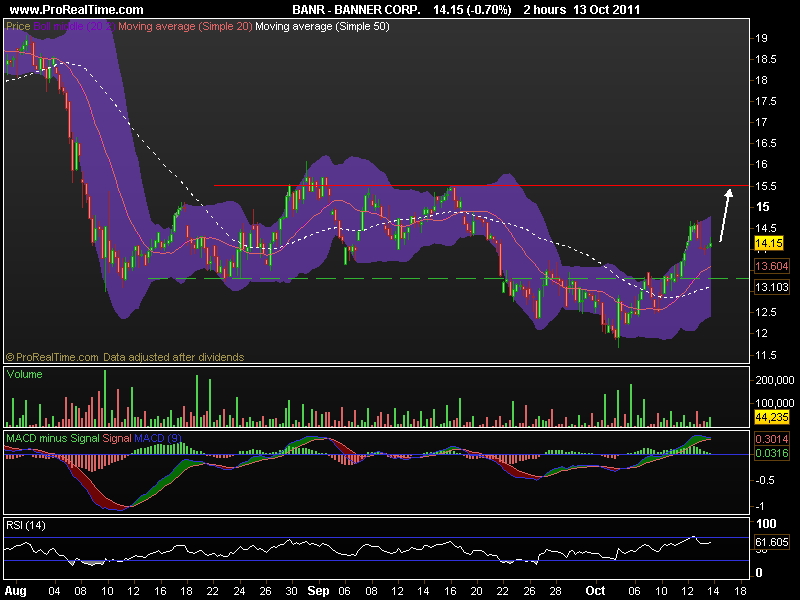Click the 30 date axis label
Image resolution: width=800 pixels, height=600 pixels.
tap(291, 591)
